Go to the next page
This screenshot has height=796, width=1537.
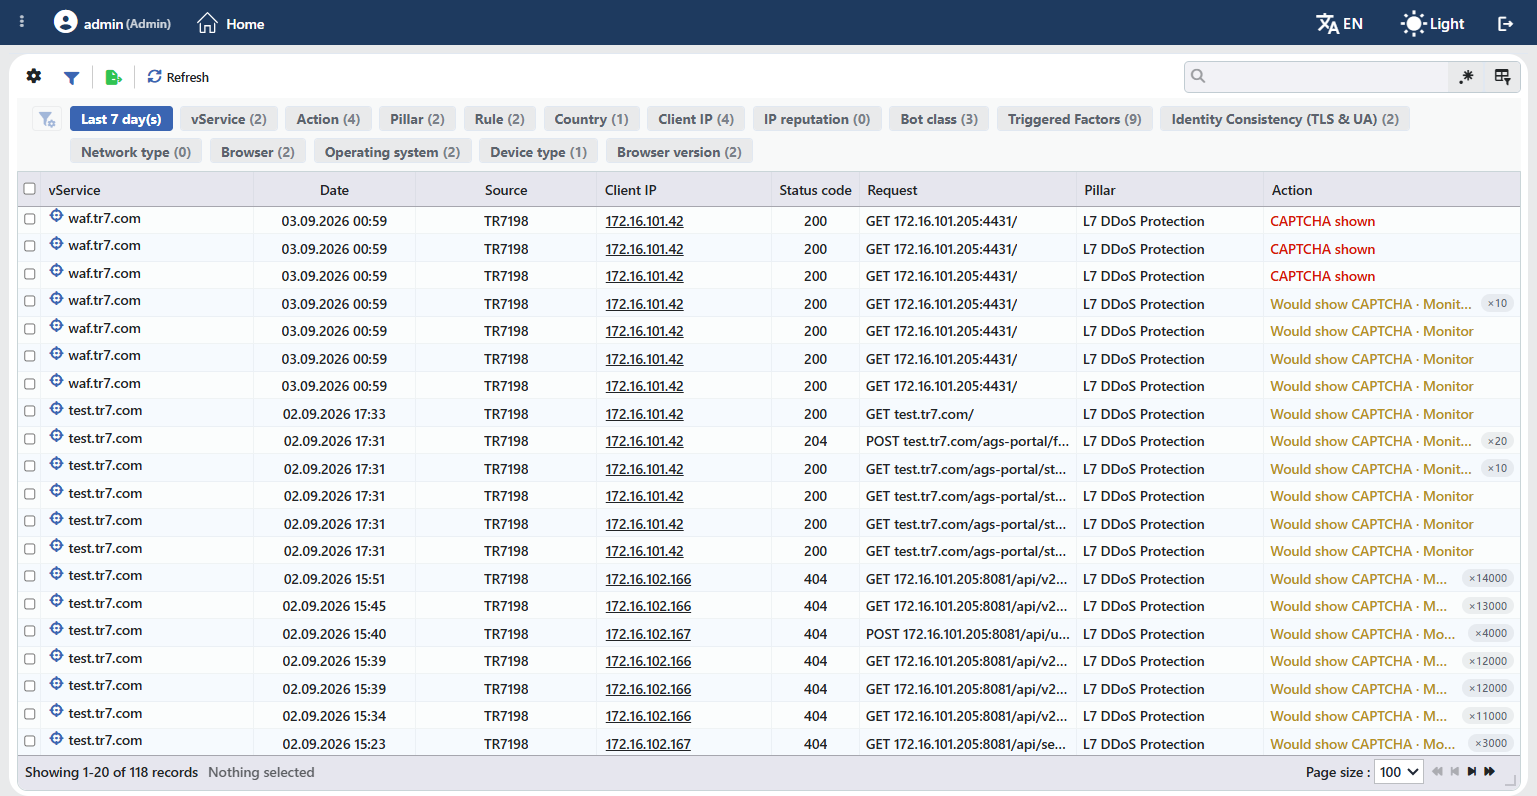1472,771
